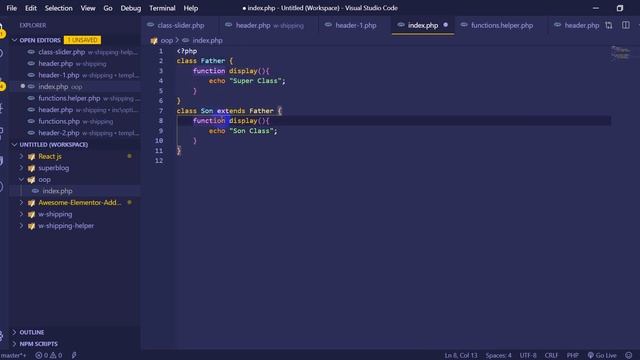Click the file icon of class-slider.php in Open Editors
The width and height of the screenshot is (640, 360).
[31, 52]
